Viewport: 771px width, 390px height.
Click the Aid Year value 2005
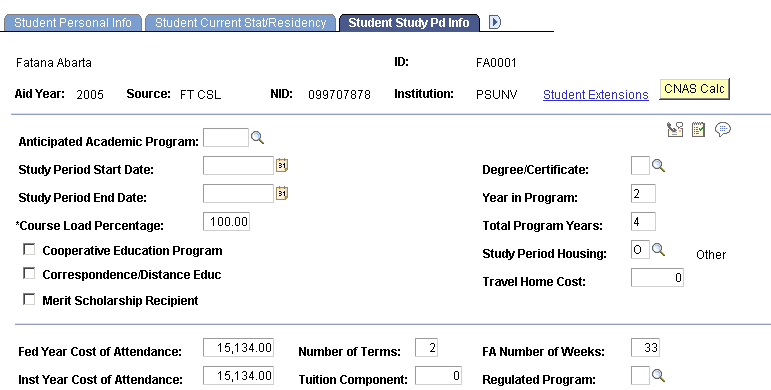pyautogui.click(x=90, y=94)
